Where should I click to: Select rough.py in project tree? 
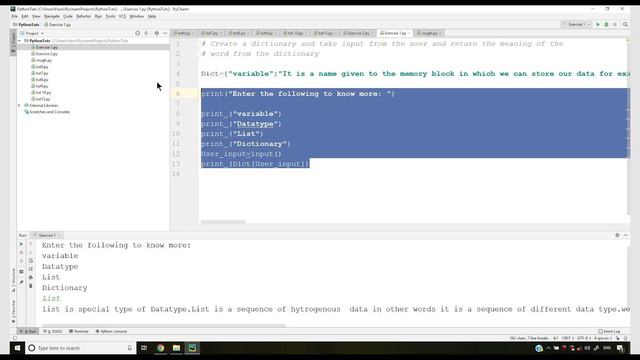(x=42, y=60)
